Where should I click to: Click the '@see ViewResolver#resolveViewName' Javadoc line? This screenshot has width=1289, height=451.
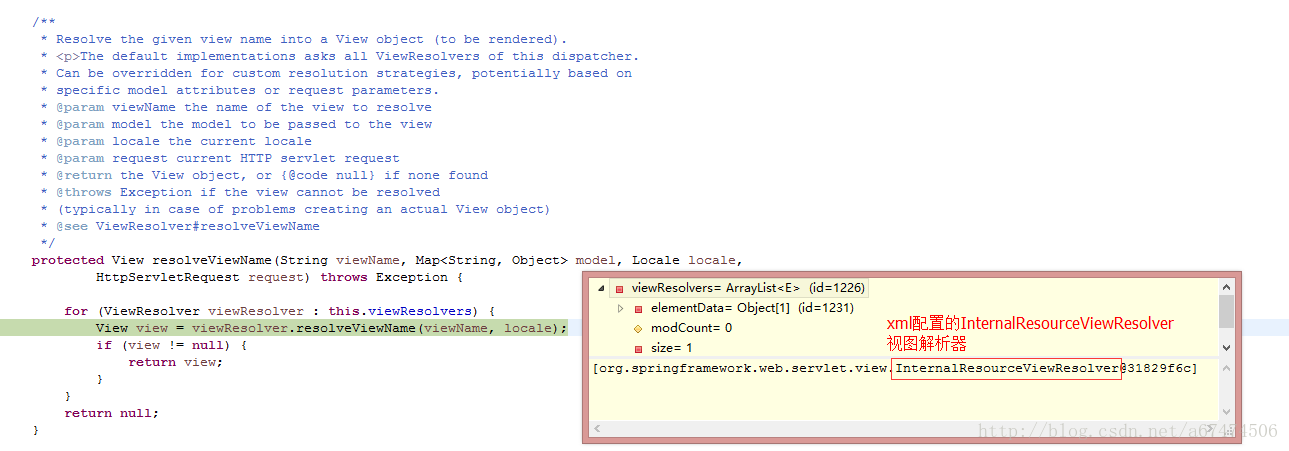coord(188,226)
